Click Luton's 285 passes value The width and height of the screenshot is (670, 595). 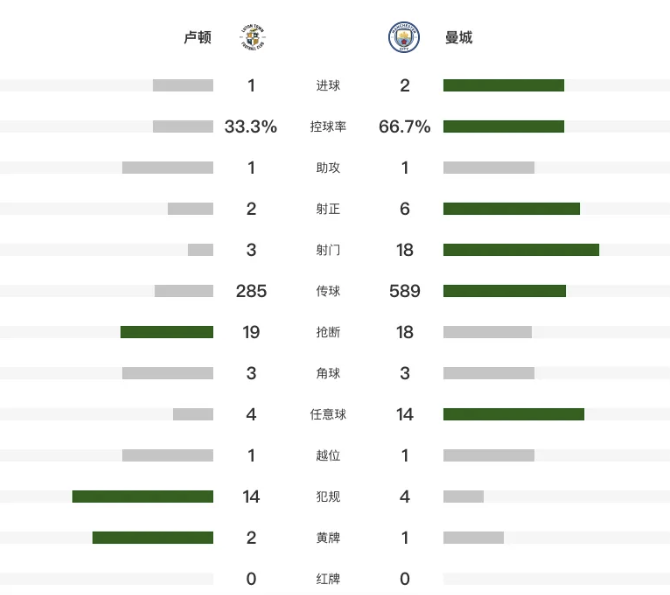coord(251,291)
